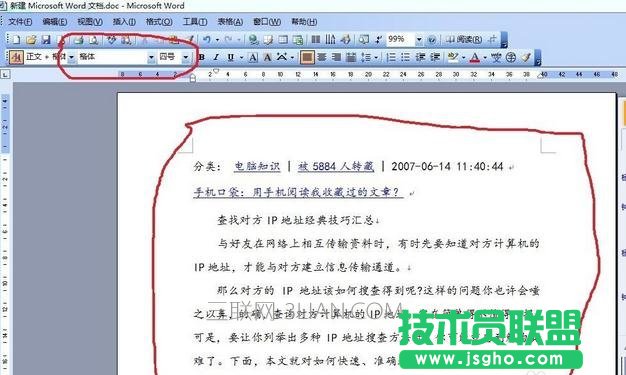
Task: Expand the Undo history dropdown arrow
Action: point(217,40)
